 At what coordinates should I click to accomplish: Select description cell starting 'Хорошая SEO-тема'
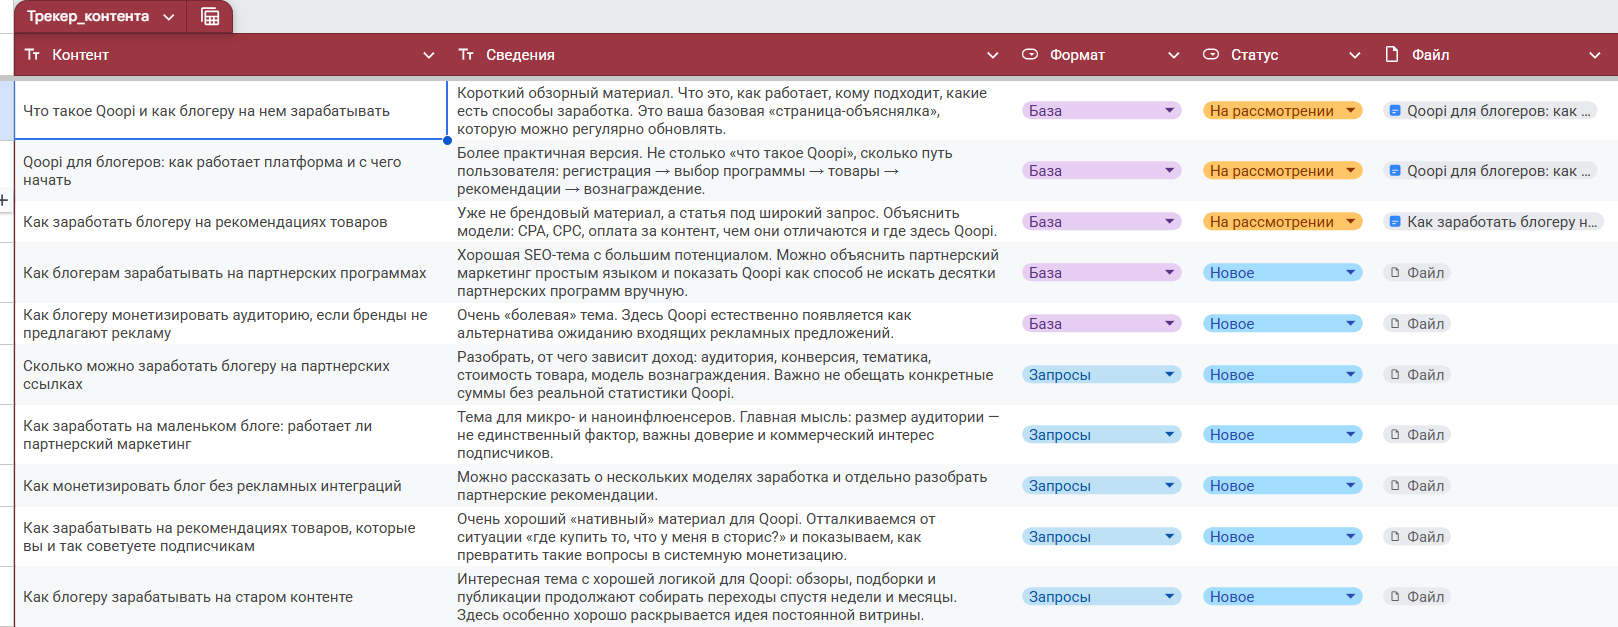pos(730,273)
